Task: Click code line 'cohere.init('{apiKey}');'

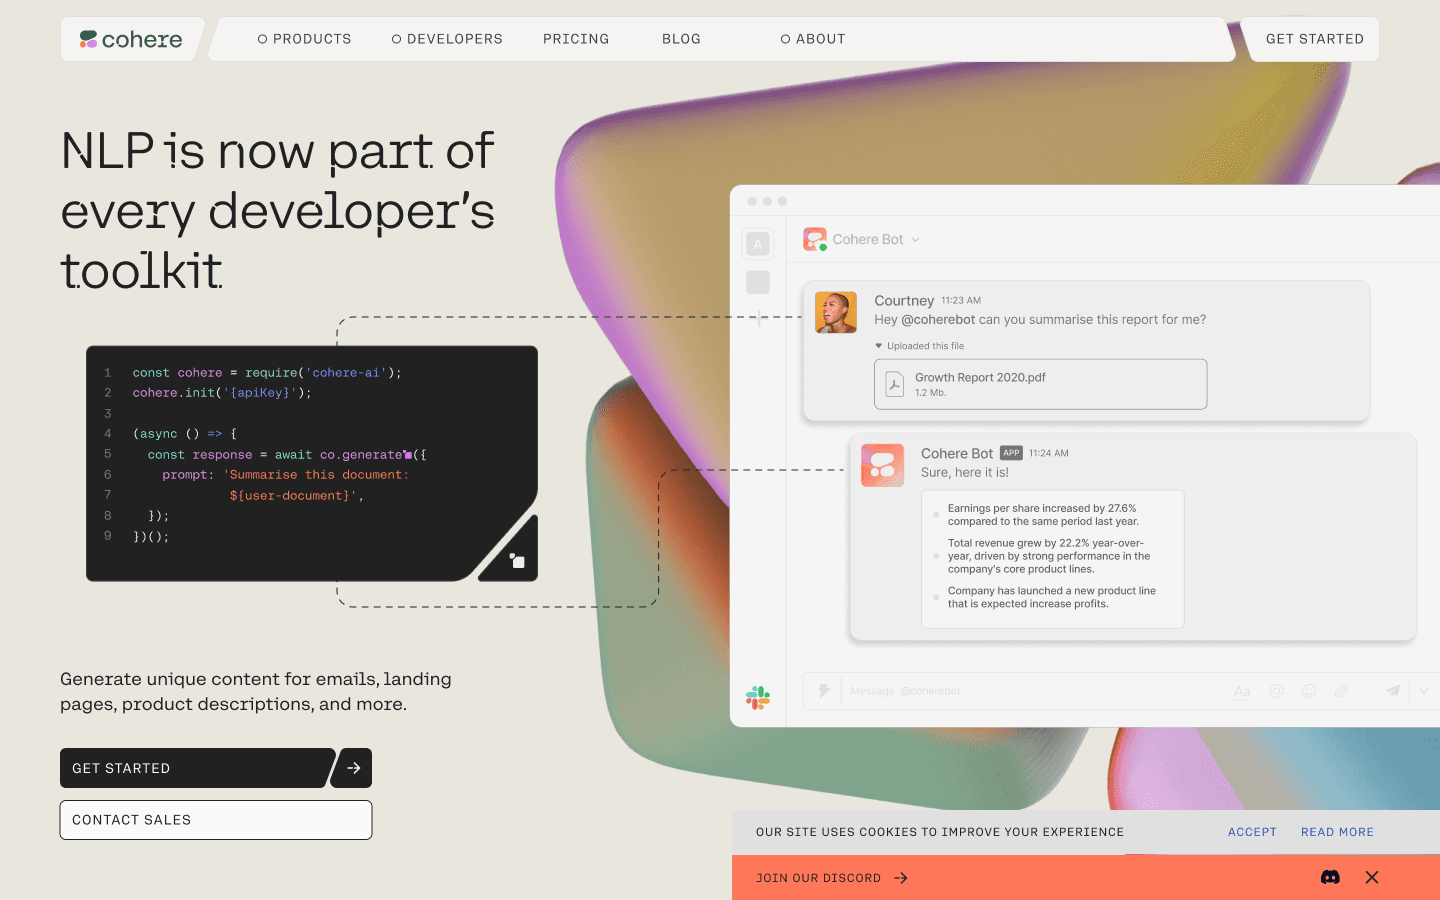Action: click(x=222, y=393)
